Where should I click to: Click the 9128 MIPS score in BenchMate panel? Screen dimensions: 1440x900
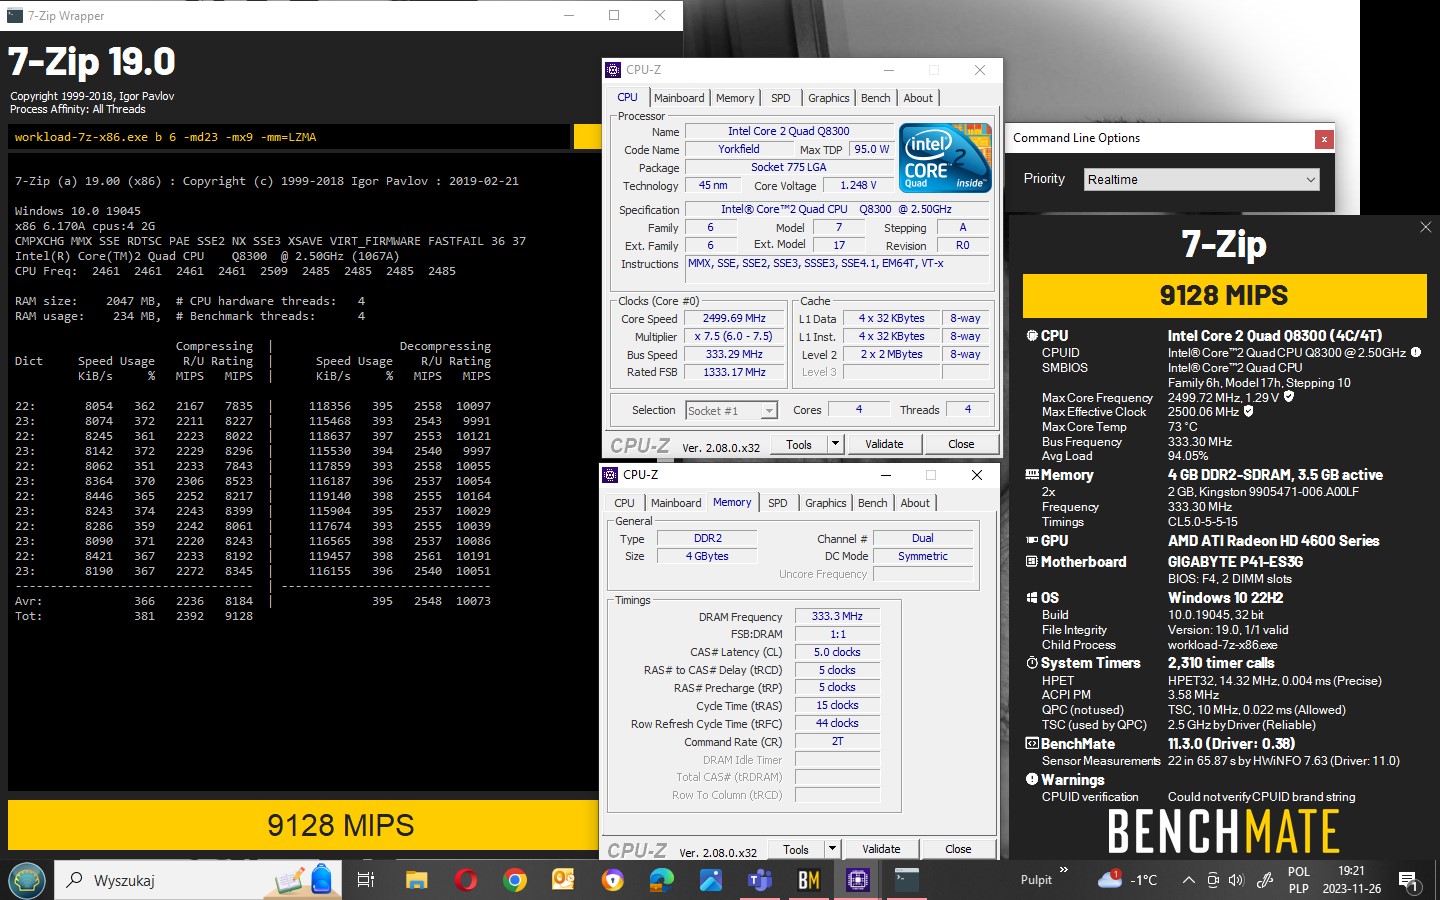coord(1224,295)
